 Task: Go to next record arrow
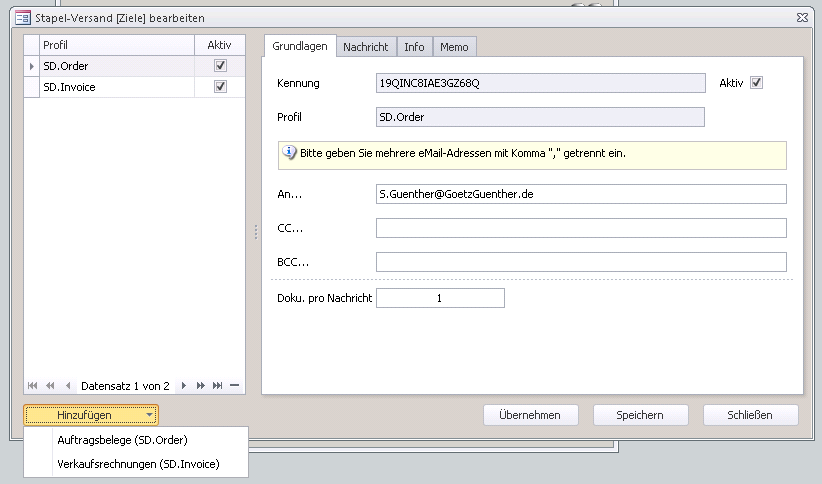[183, 385]
